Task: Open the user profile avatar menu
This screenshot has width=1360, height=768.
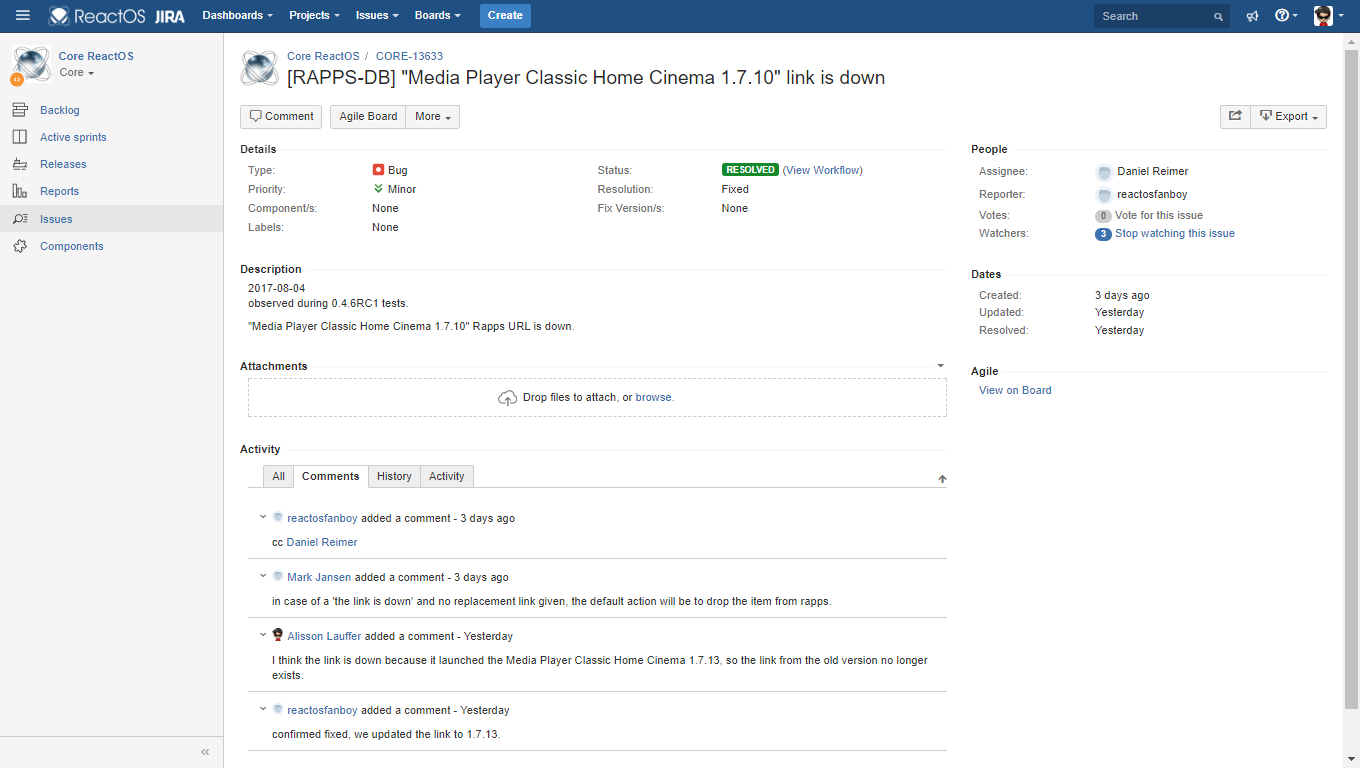Action: click(x=1328, y=16)
